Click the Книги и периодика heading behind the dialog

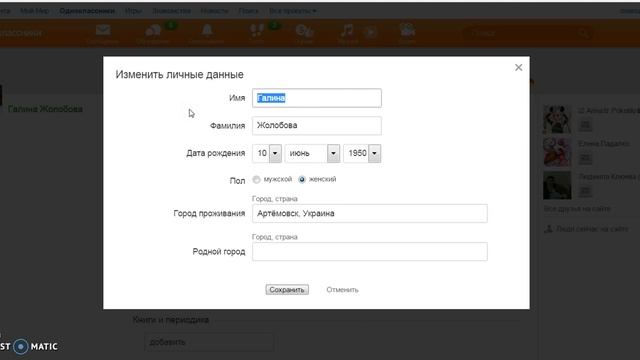point(171,320)
